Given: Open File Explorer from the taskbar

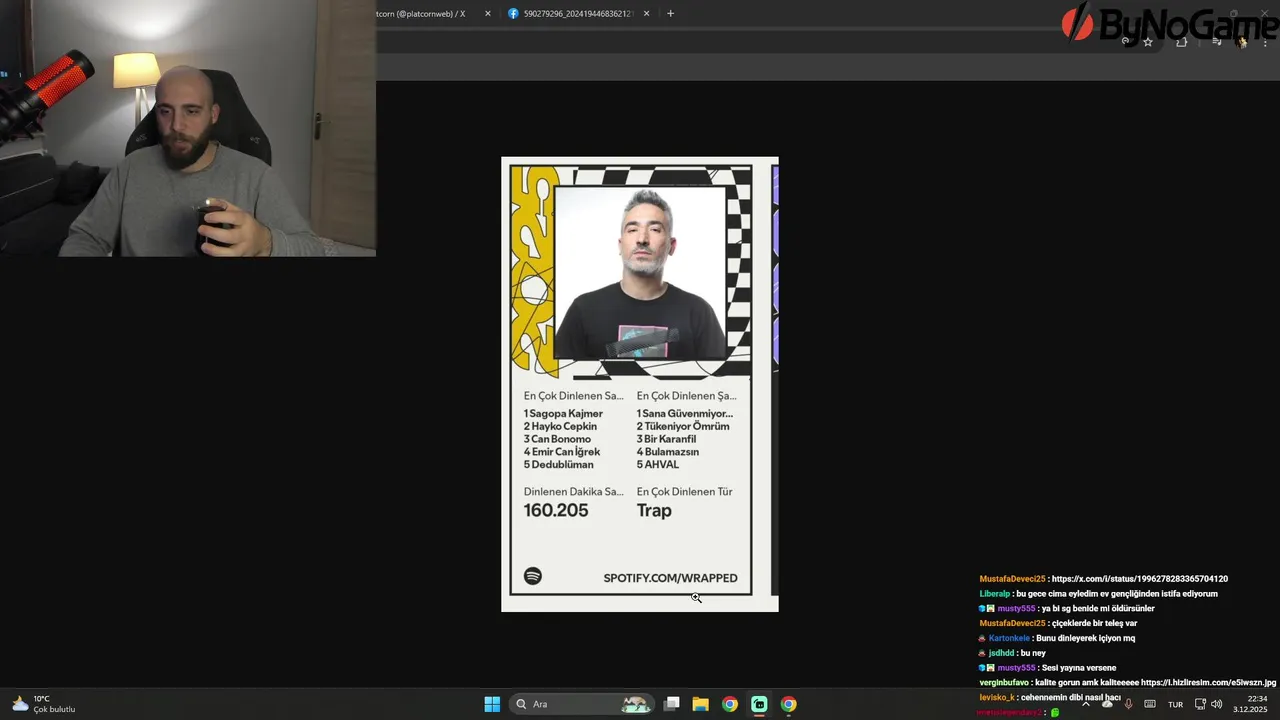Looking at the screenshot, I should [701, 704].
